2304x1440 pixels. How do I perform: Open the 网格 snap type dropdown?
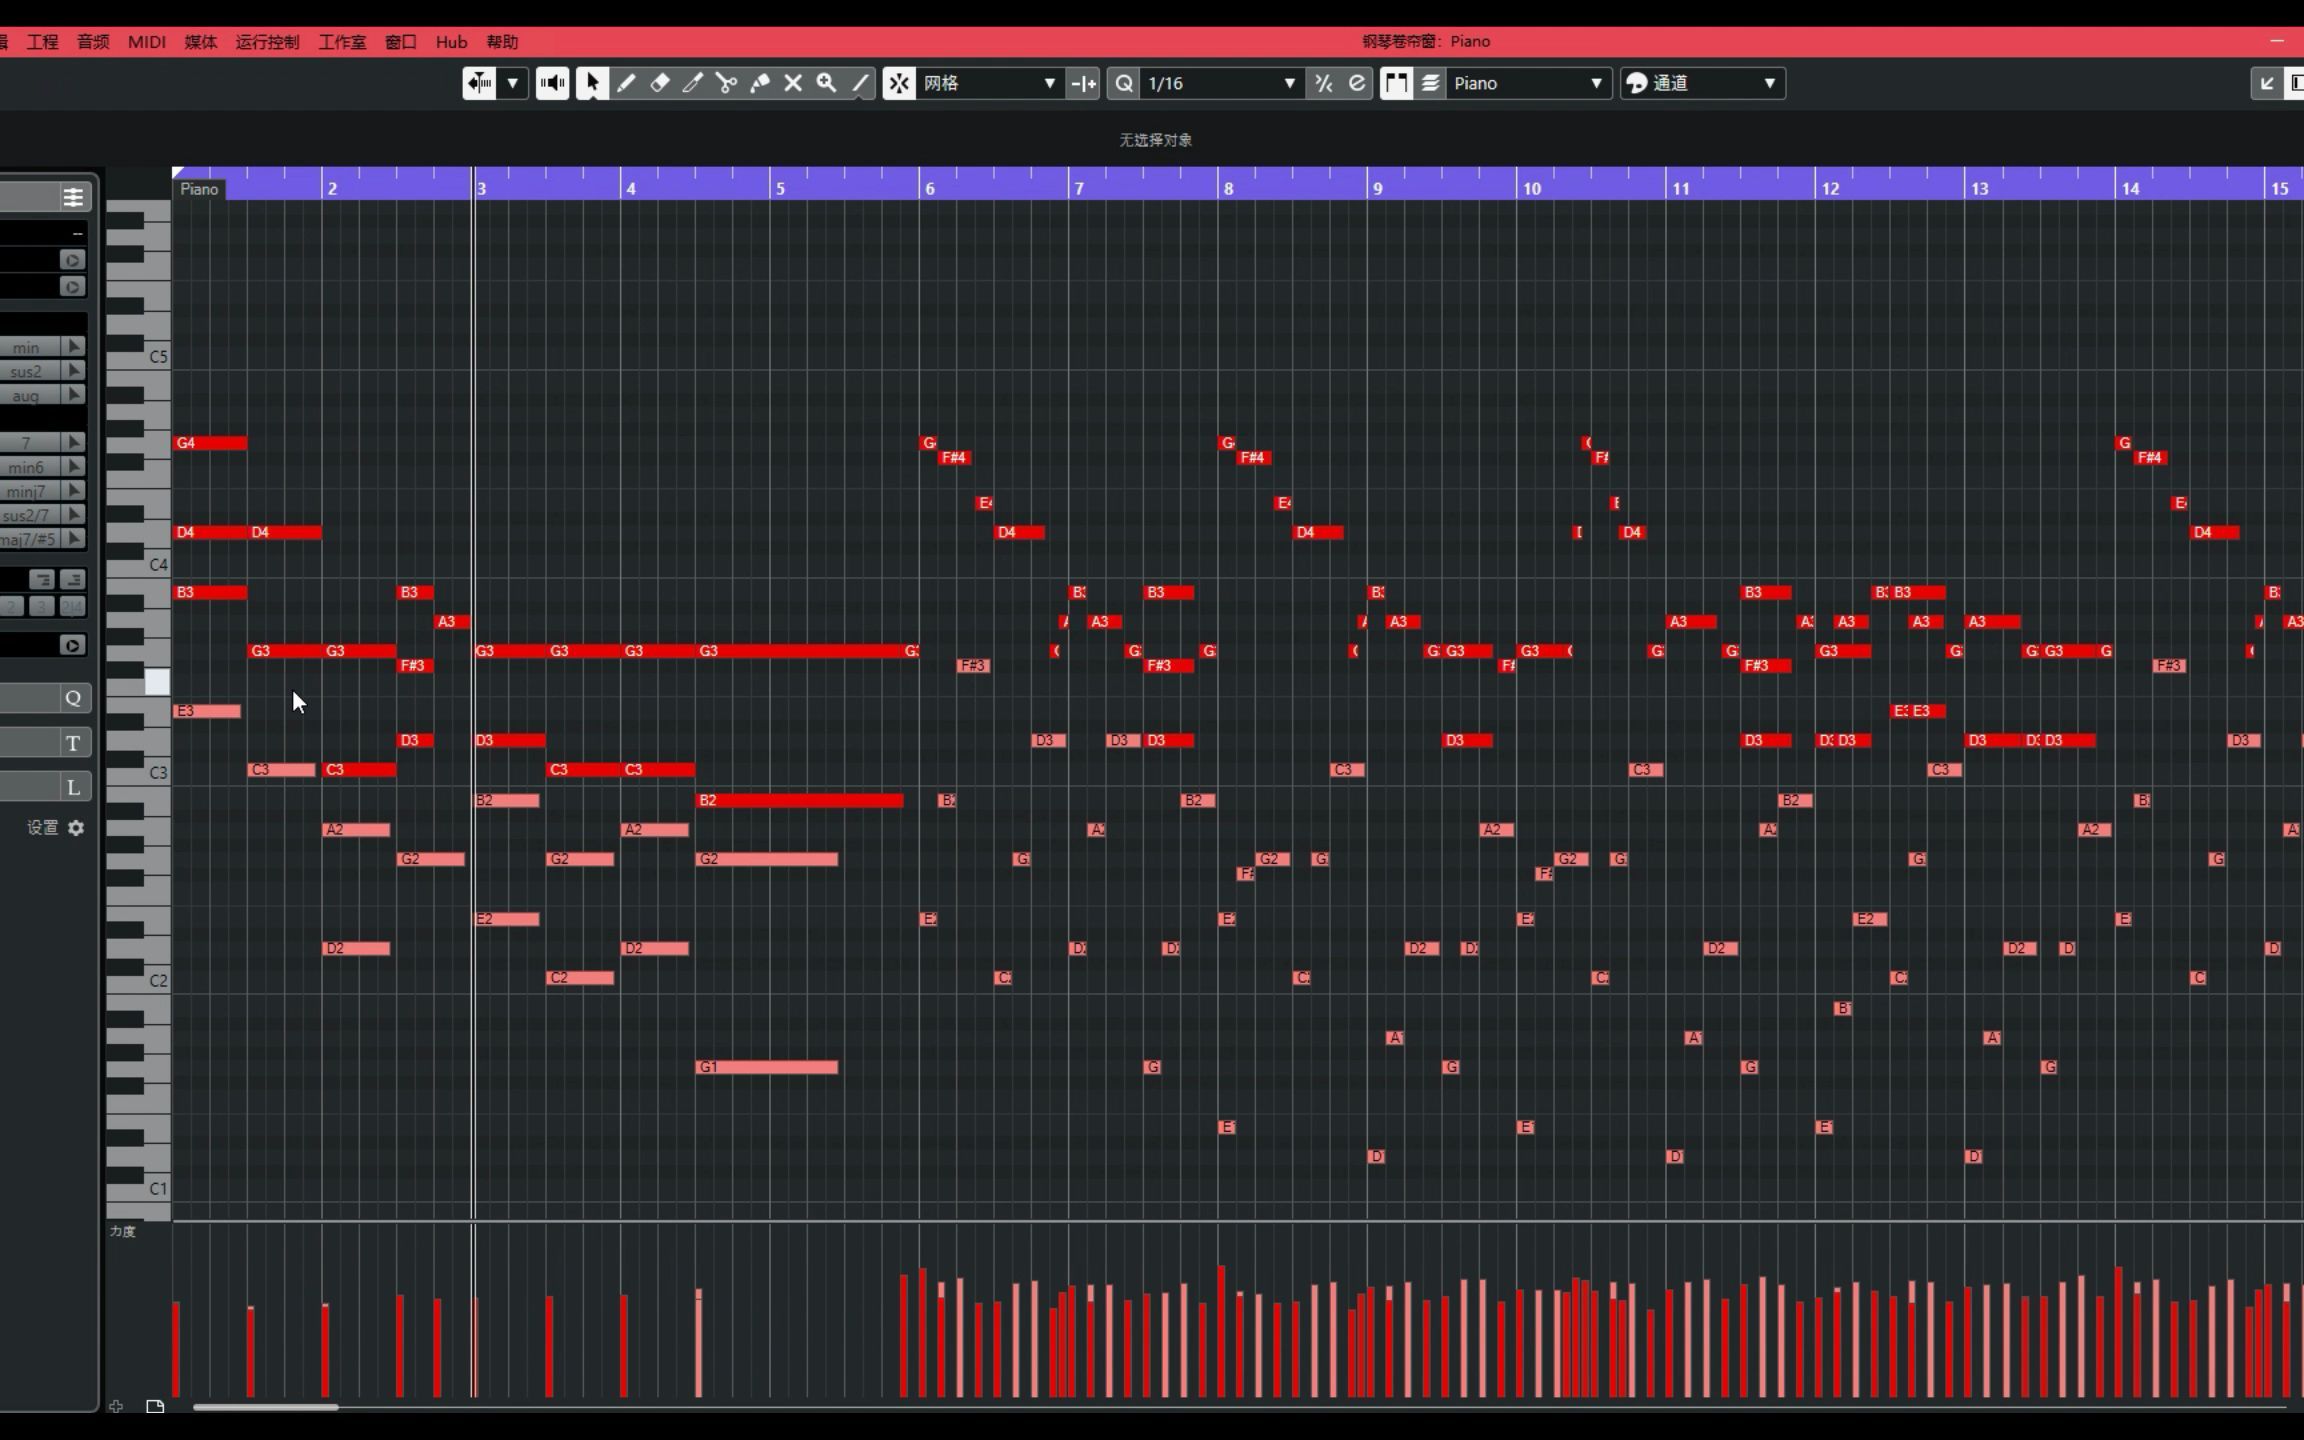[x=988, y=83]
